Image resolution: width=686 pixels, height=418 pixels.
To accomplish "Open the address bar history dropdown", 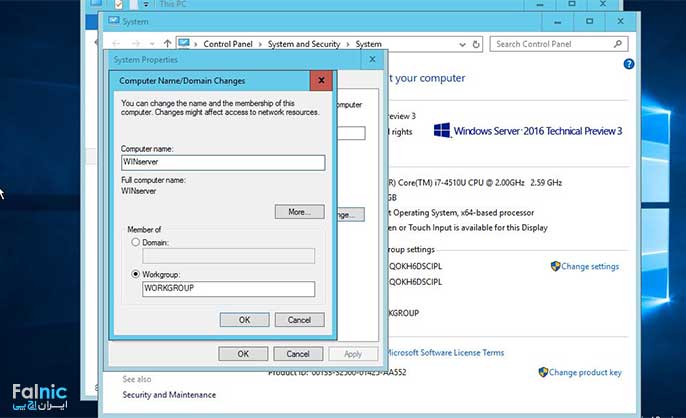I will click(463, 44).
